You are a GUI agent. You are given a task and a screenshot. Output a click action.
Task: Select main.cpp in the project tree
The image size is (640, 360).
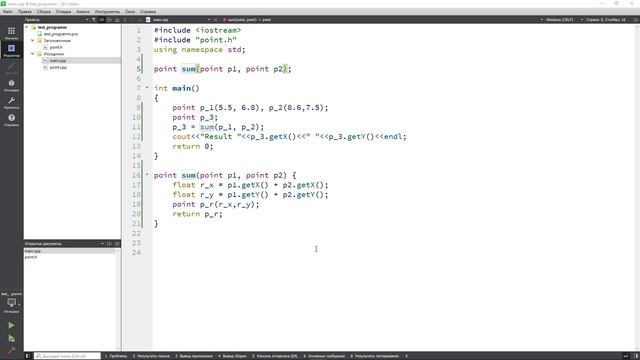[x=58, y=60]
